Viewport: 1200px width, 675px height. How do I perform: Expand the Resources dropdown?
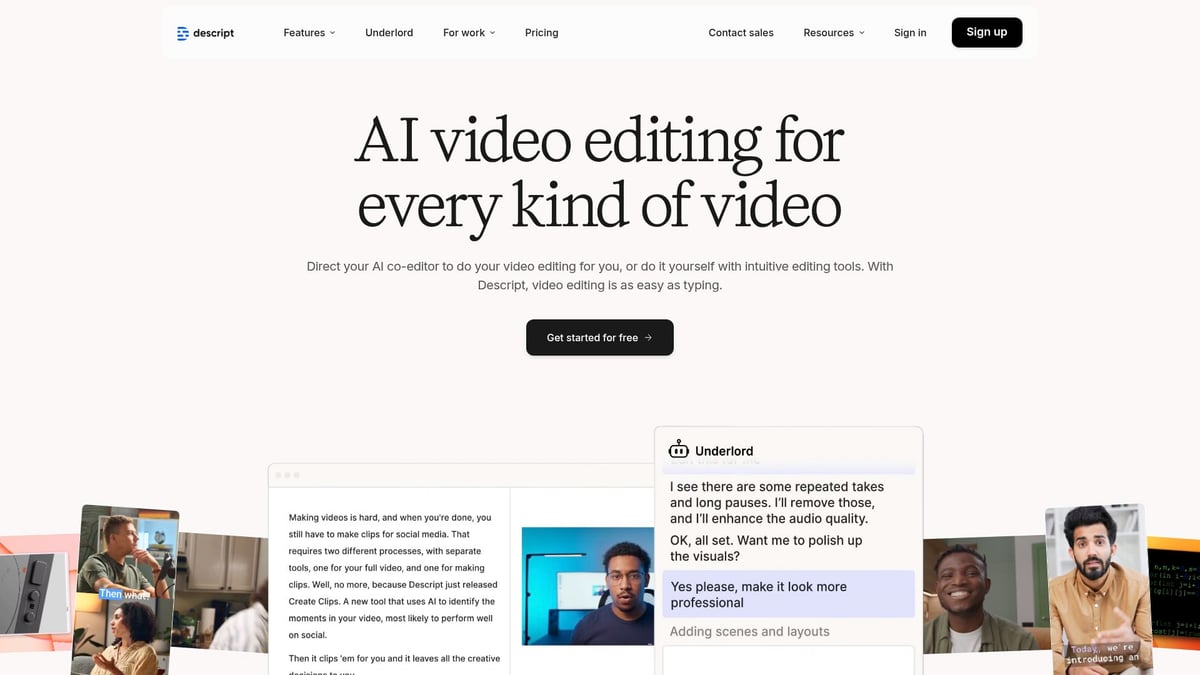click(833, 32)
